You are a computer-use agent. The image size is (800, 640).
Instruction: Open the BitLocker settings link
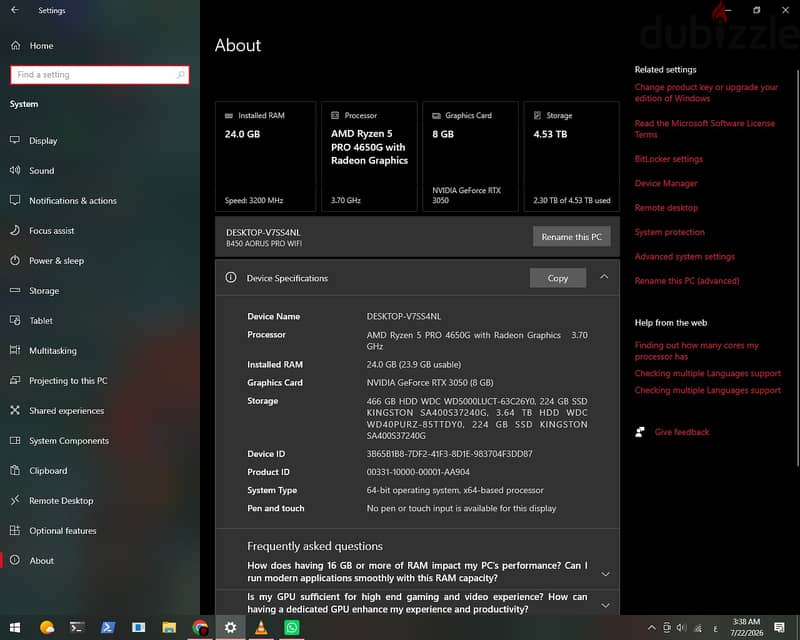668,159
